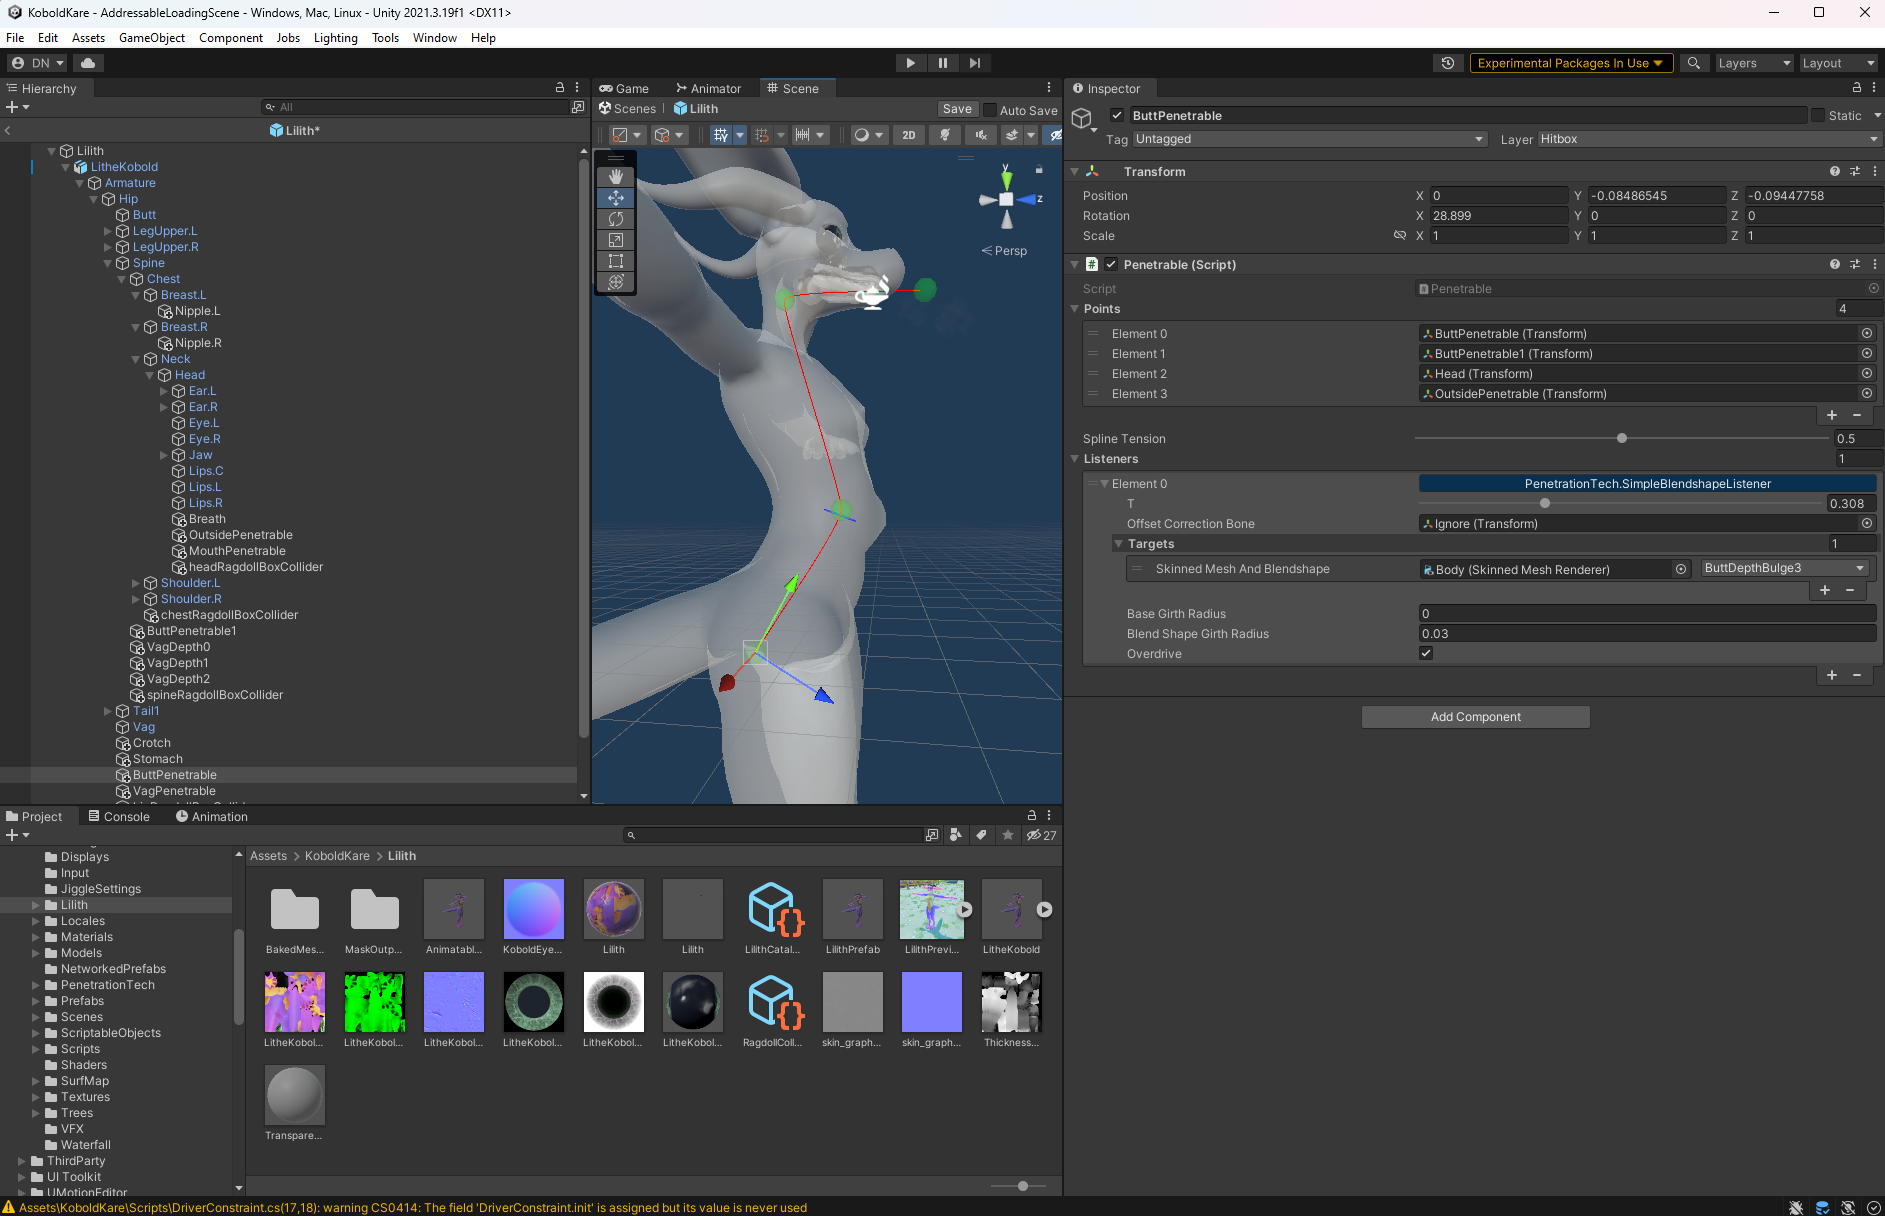The height and width of the screenshot is (1216, 1885).
Task: Open the Layer Hitbox dropdown
Action: coord(1710,139)
